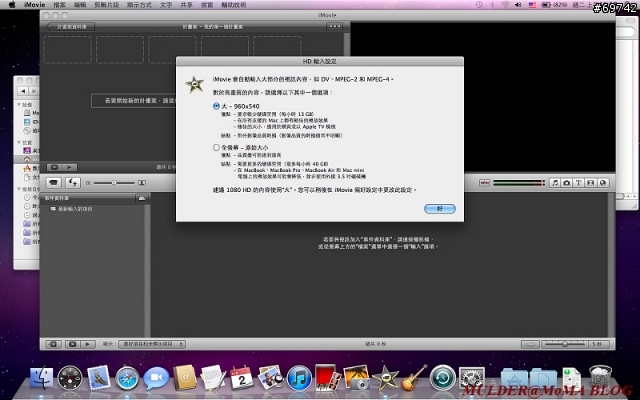This screenshot has height=400, width=640.
Task: Select the home folder in Finder sidebar
Action: coord(27,159)
